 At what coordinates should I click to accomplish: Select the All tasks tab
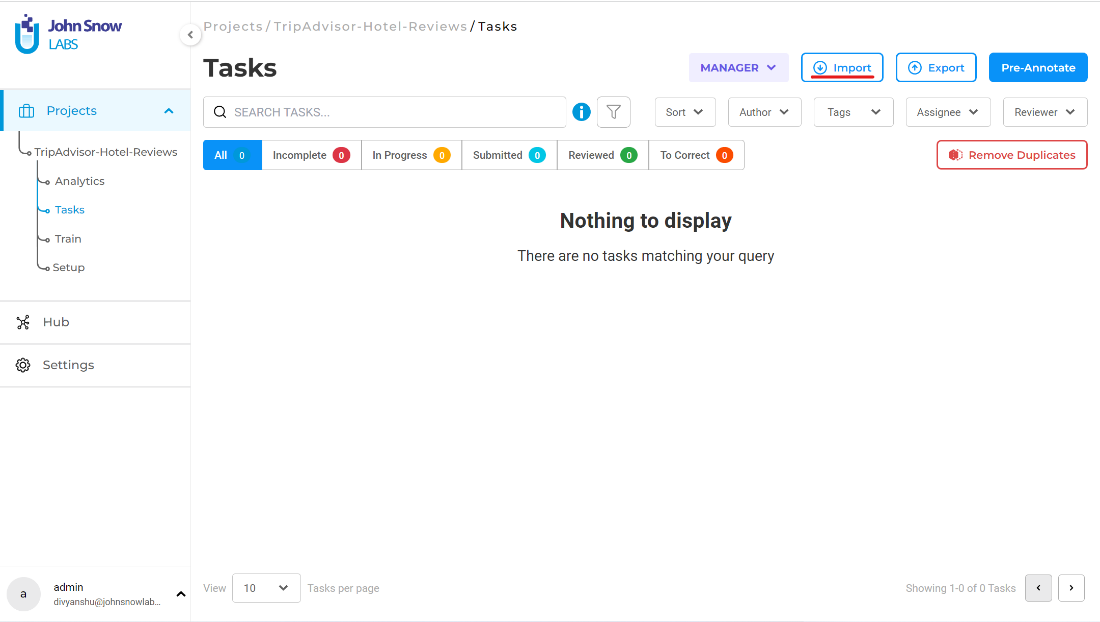coord(232,155)
